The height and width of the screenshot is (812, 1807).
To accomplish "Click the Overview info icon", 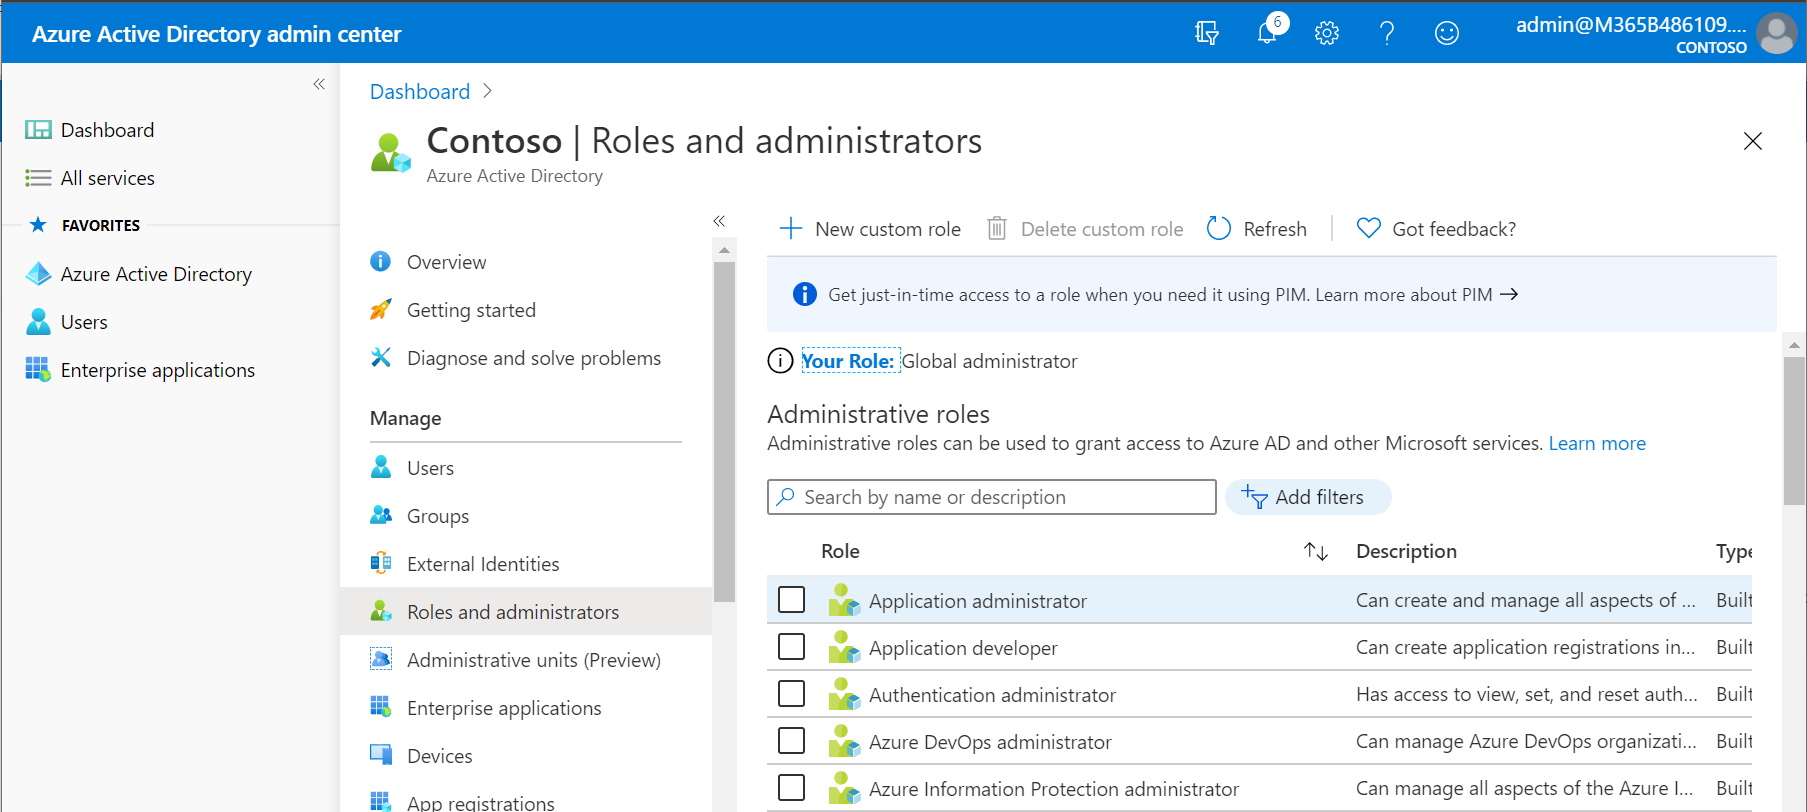I will tap(381, 262).
